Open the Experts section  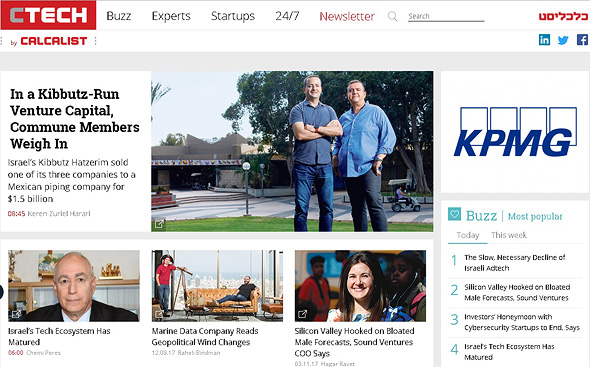click(x=171, y=16)
